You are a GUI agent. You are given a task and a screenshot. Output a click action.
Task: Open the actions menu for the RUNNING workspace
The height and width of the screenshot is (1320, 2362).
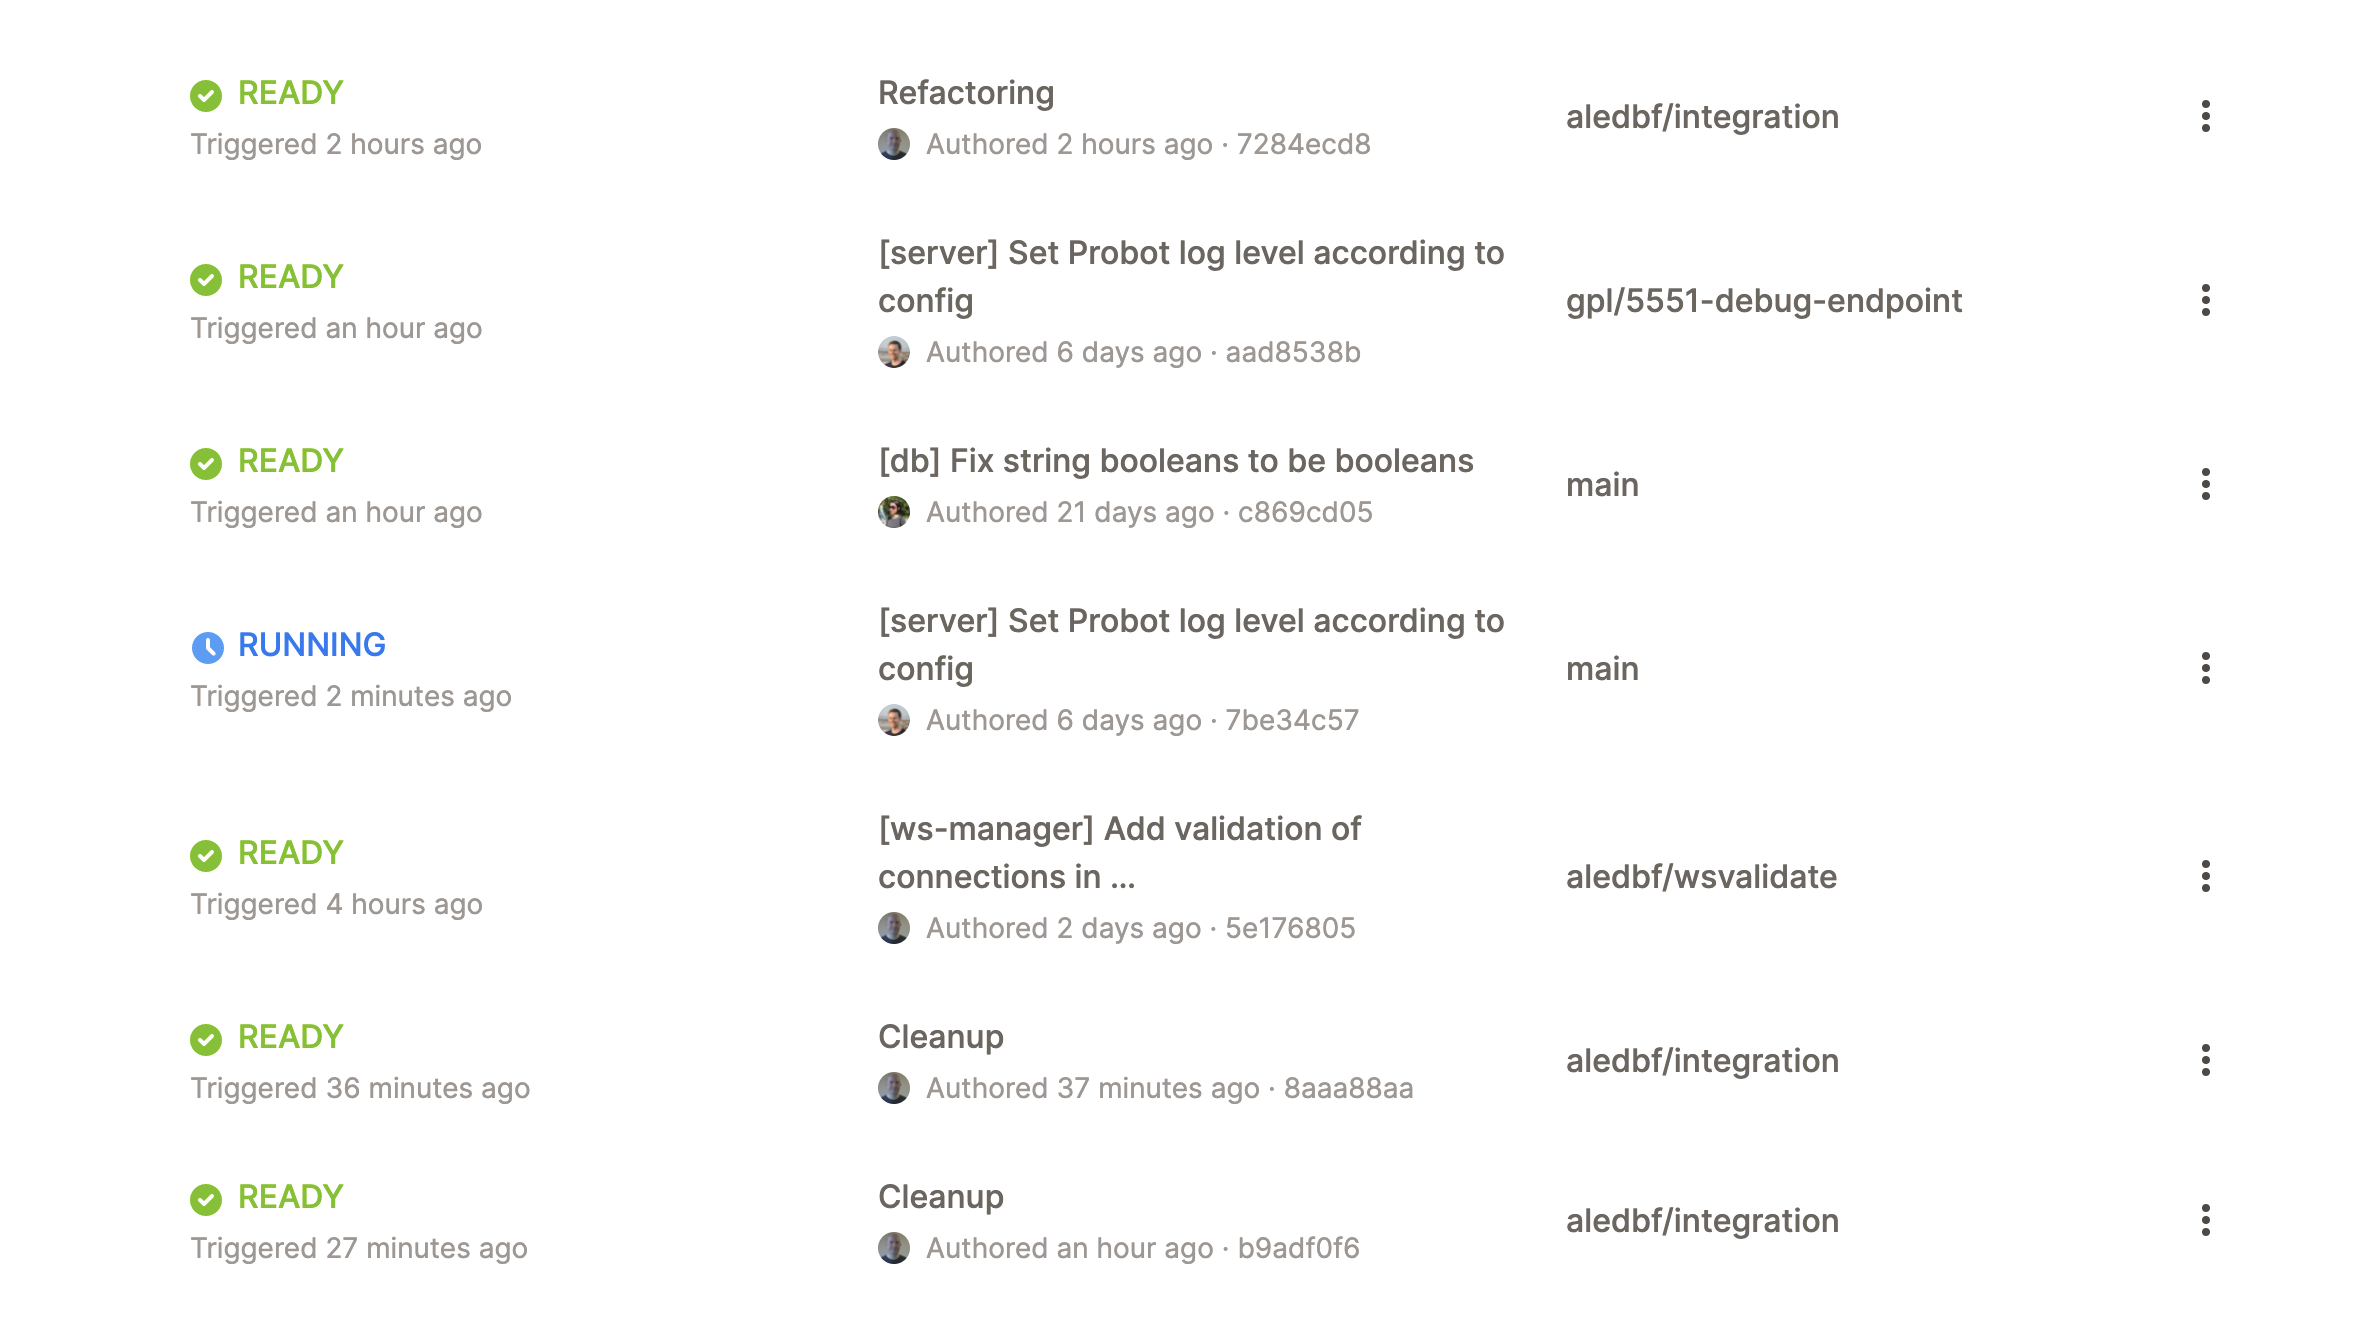tap(2205, 669)
